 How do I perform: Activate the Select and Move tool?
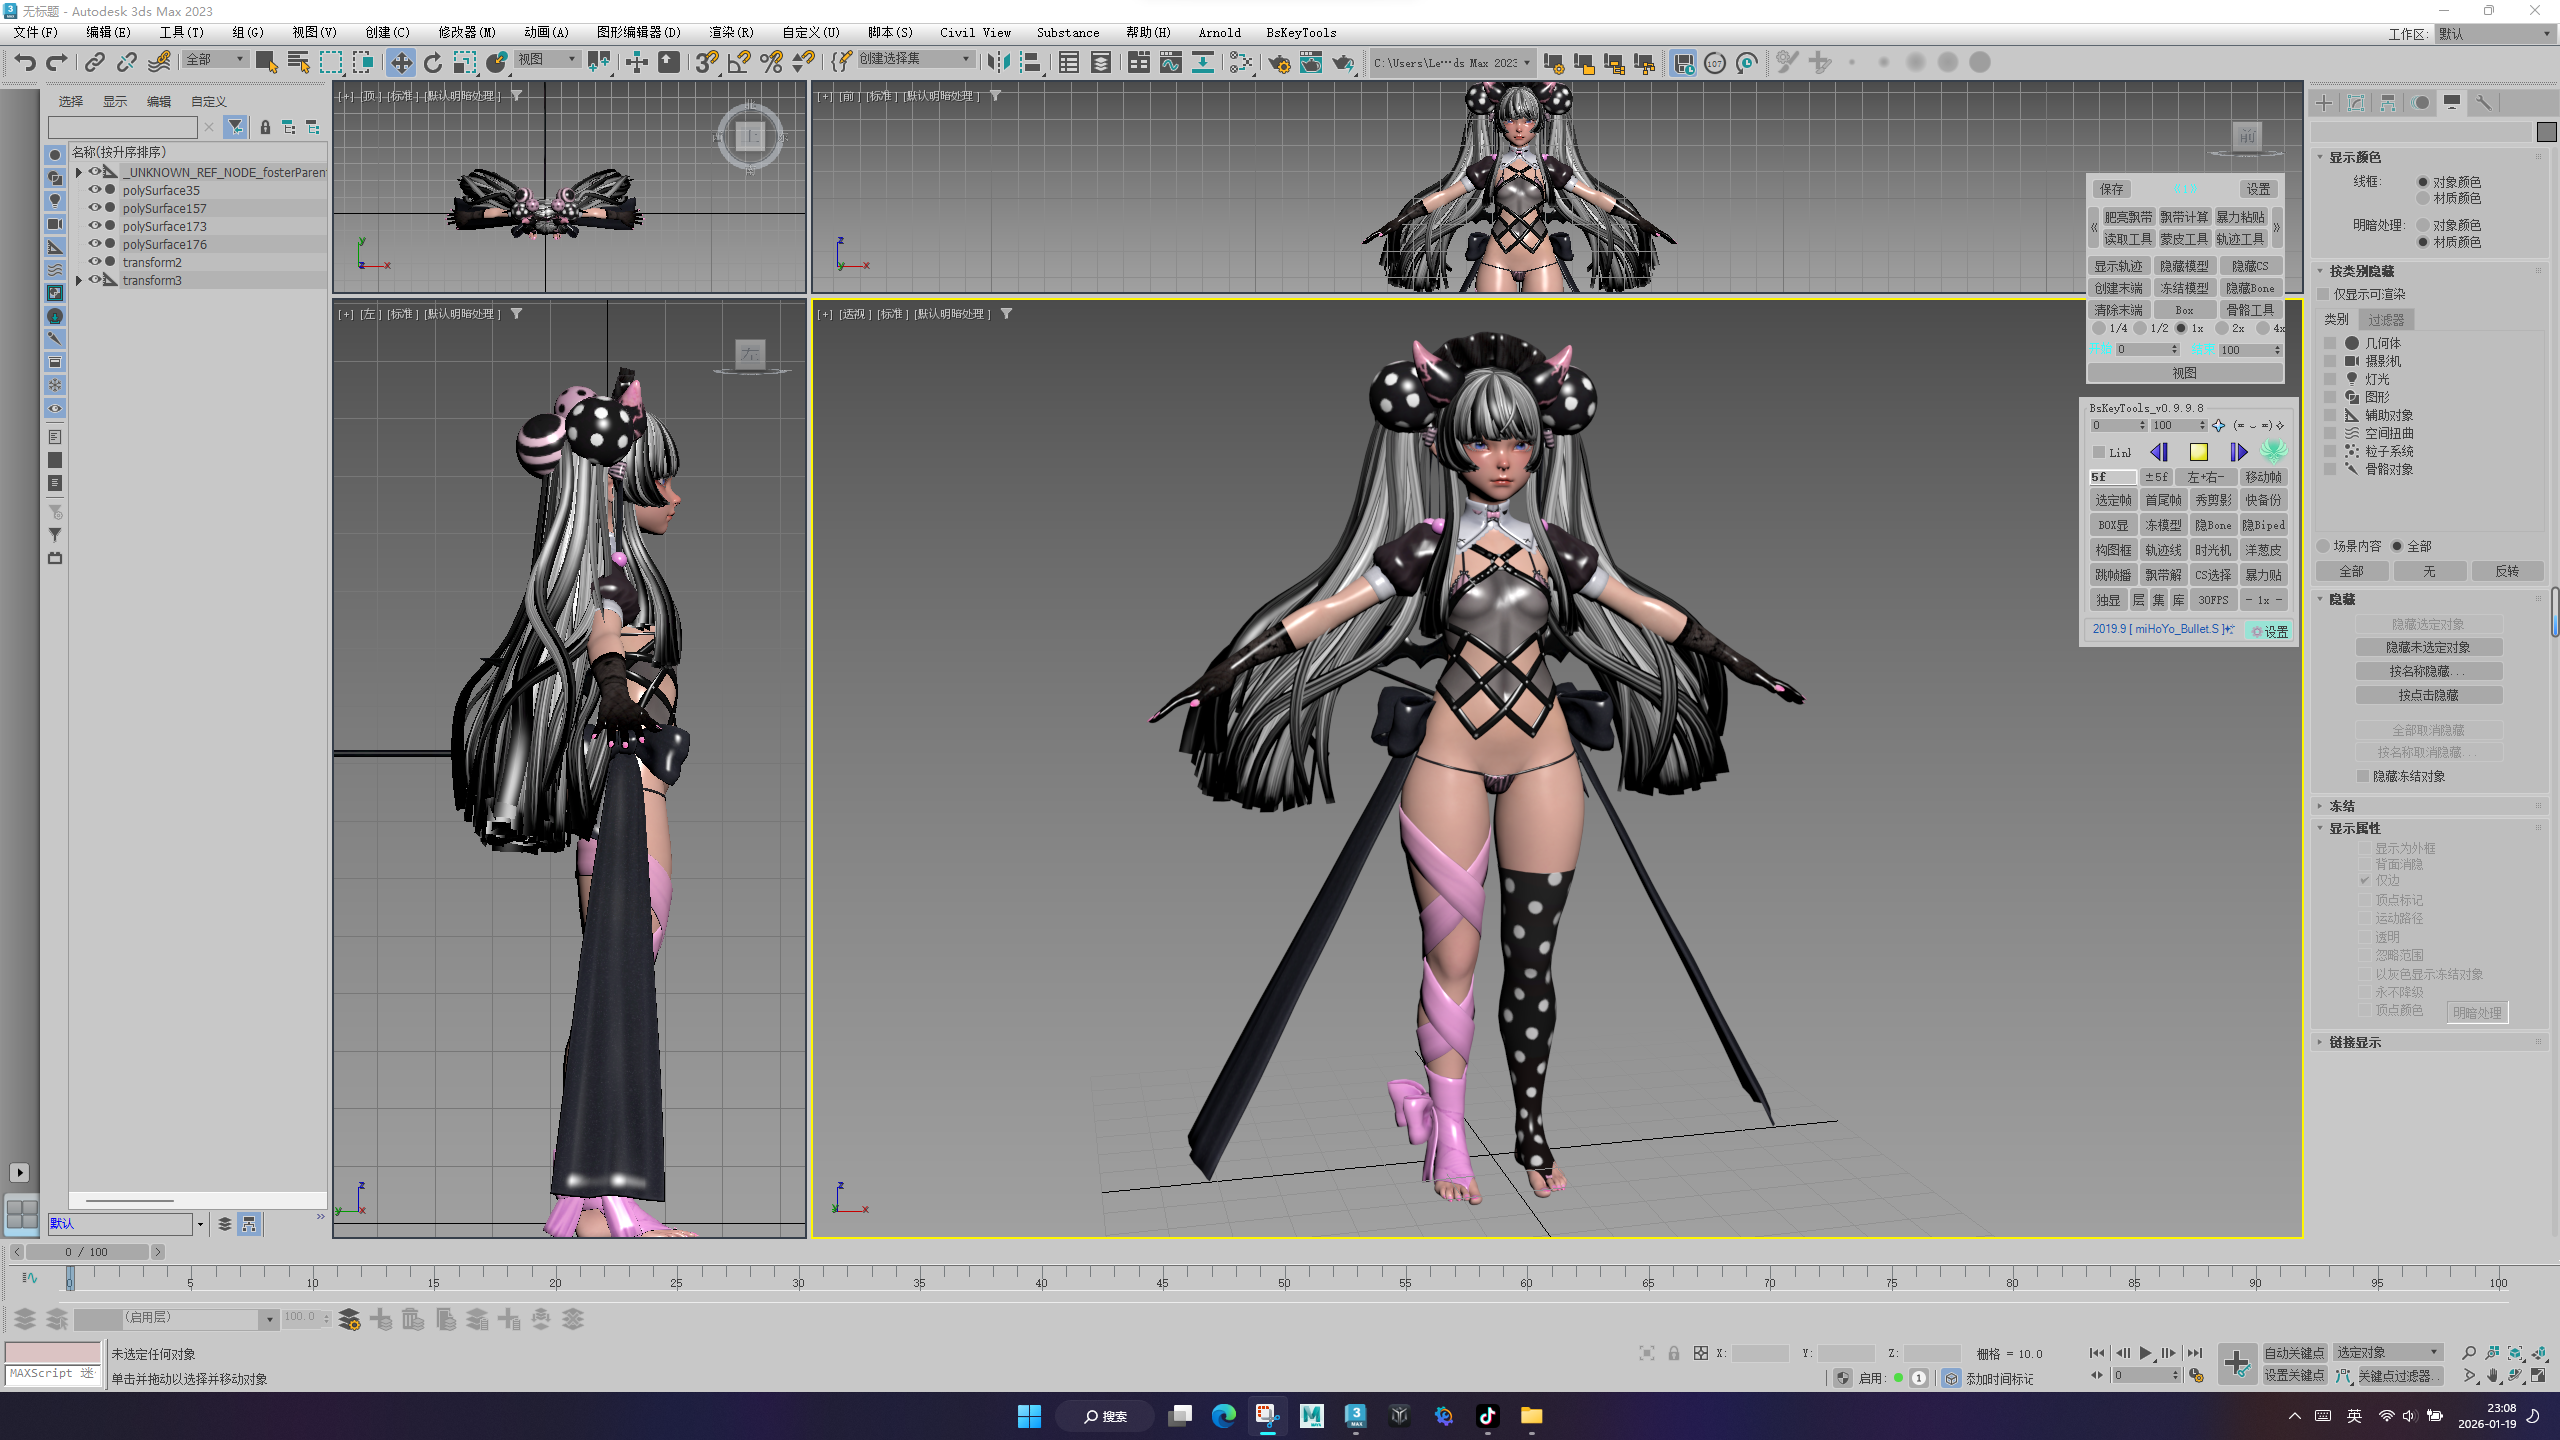(x=400, y=62)
